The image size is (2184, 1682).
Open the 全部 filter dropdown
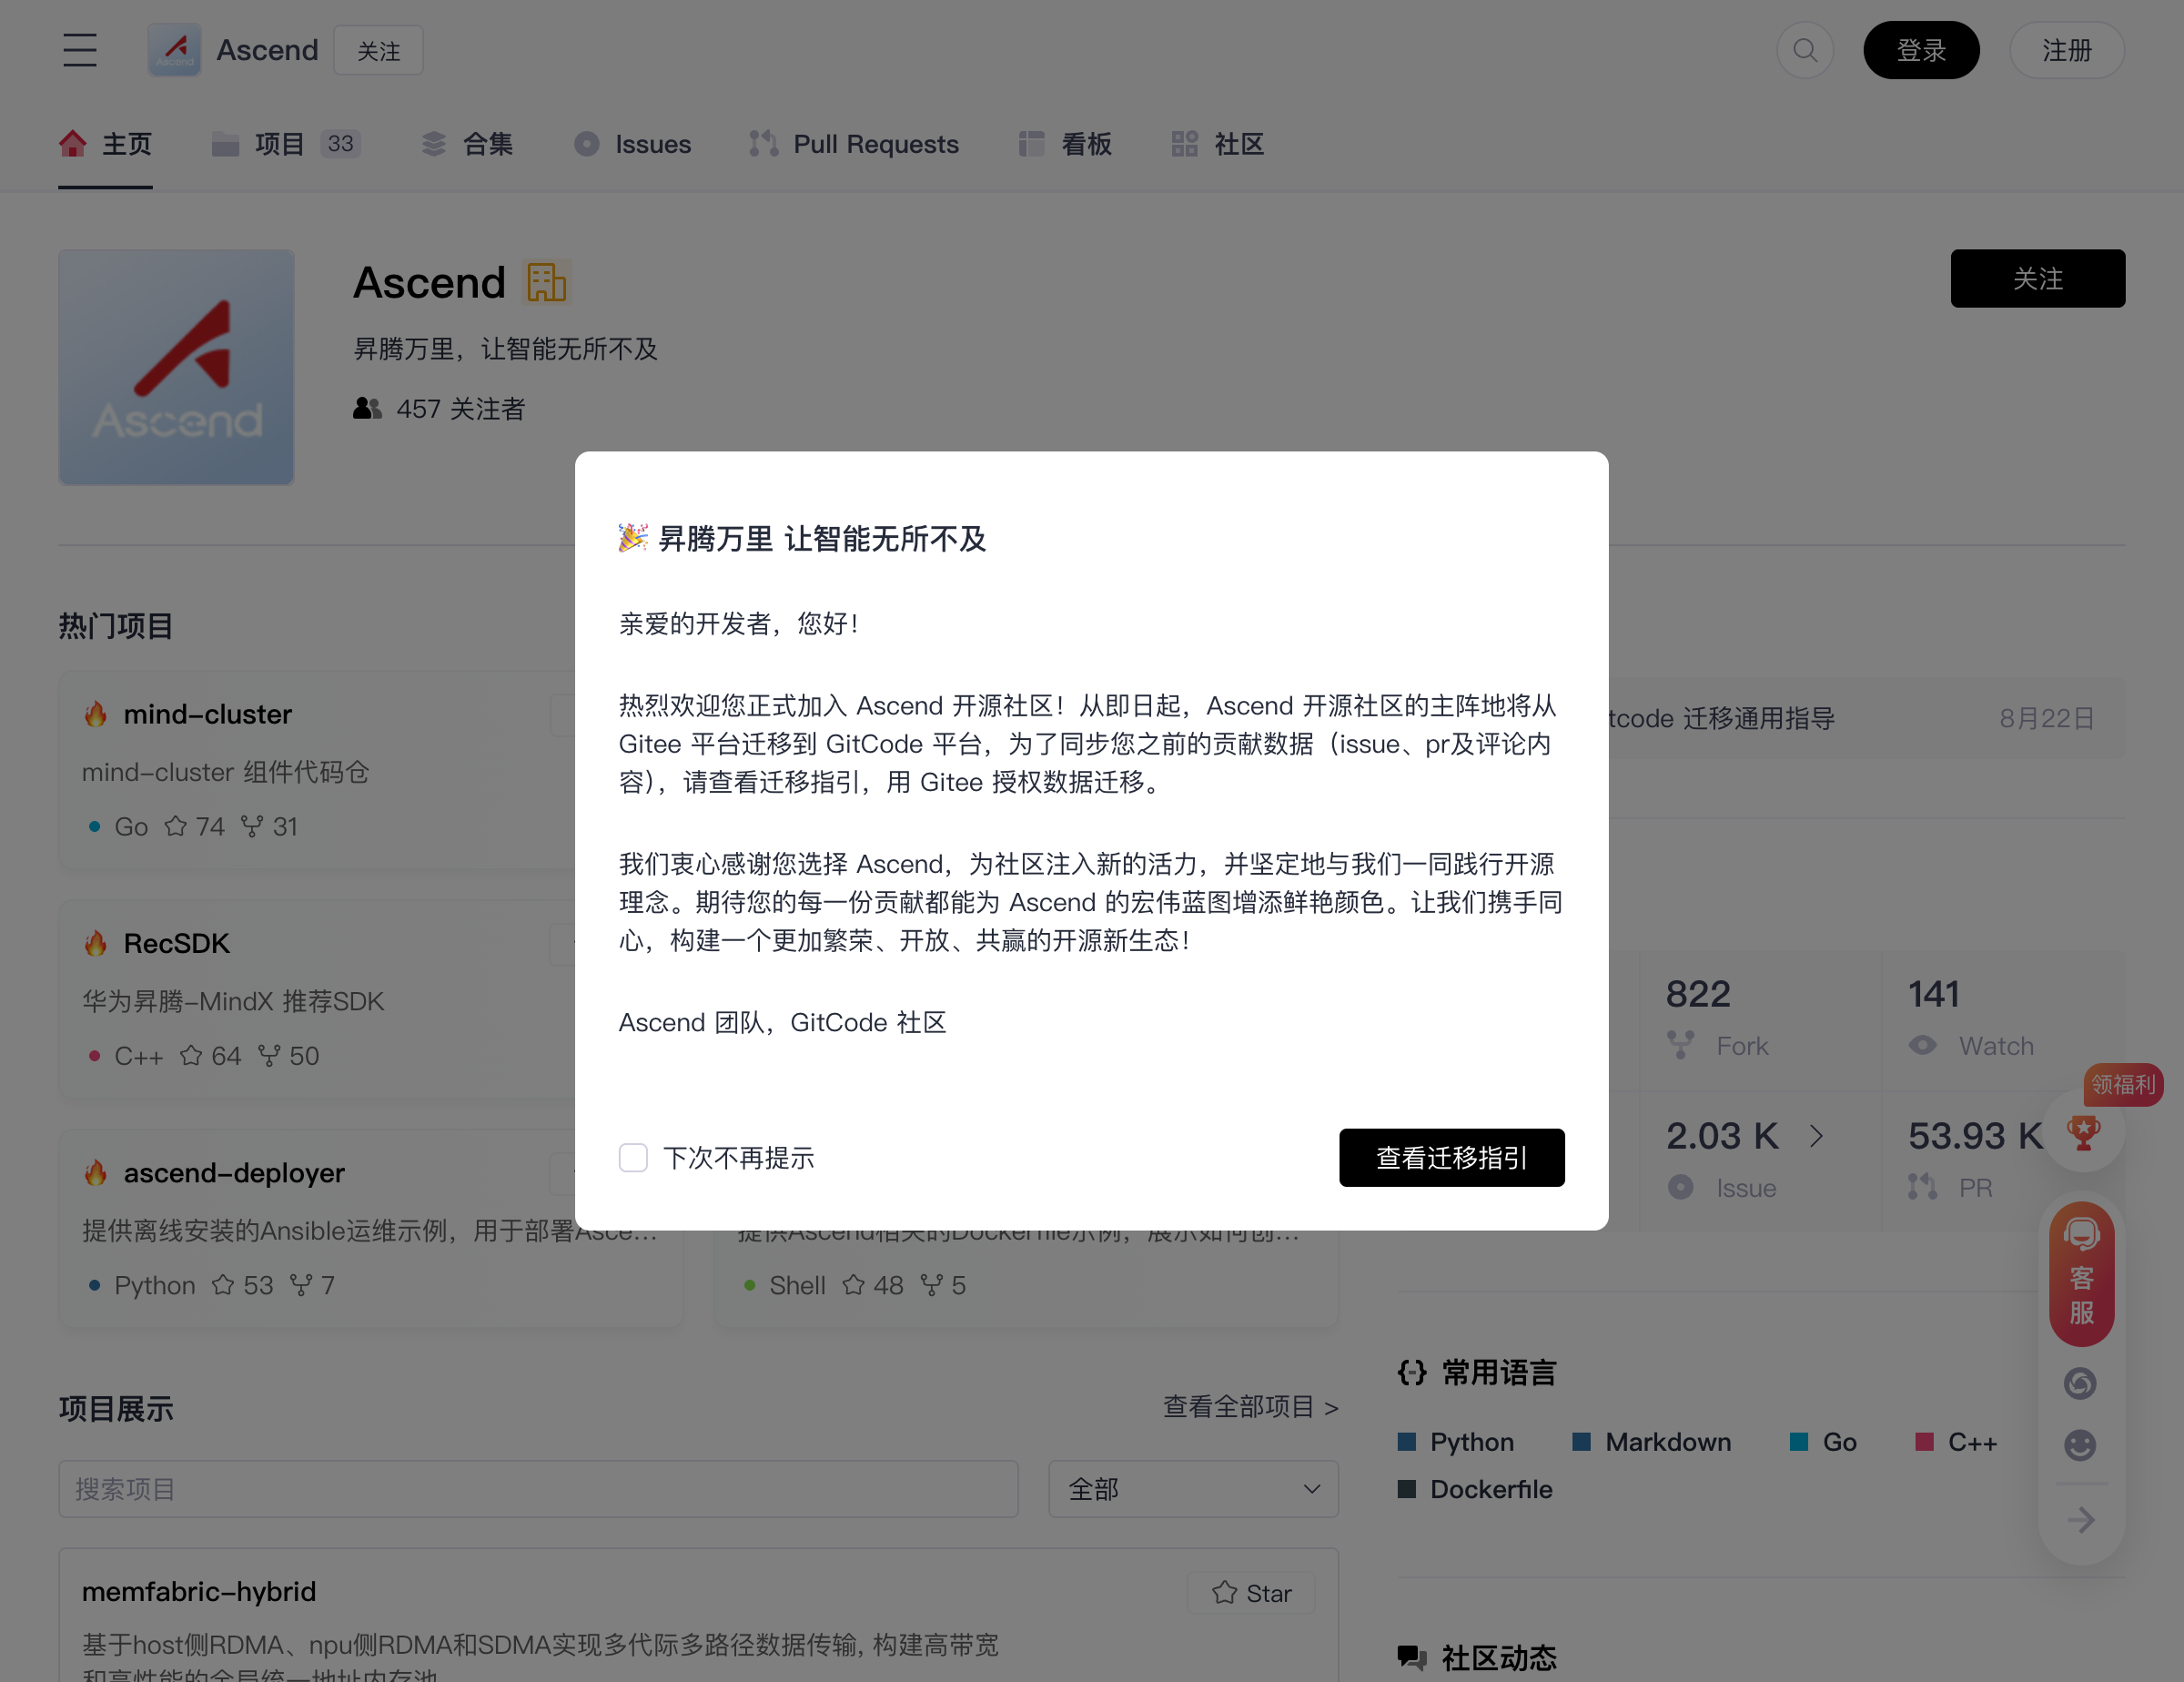pos(1193,1489)
